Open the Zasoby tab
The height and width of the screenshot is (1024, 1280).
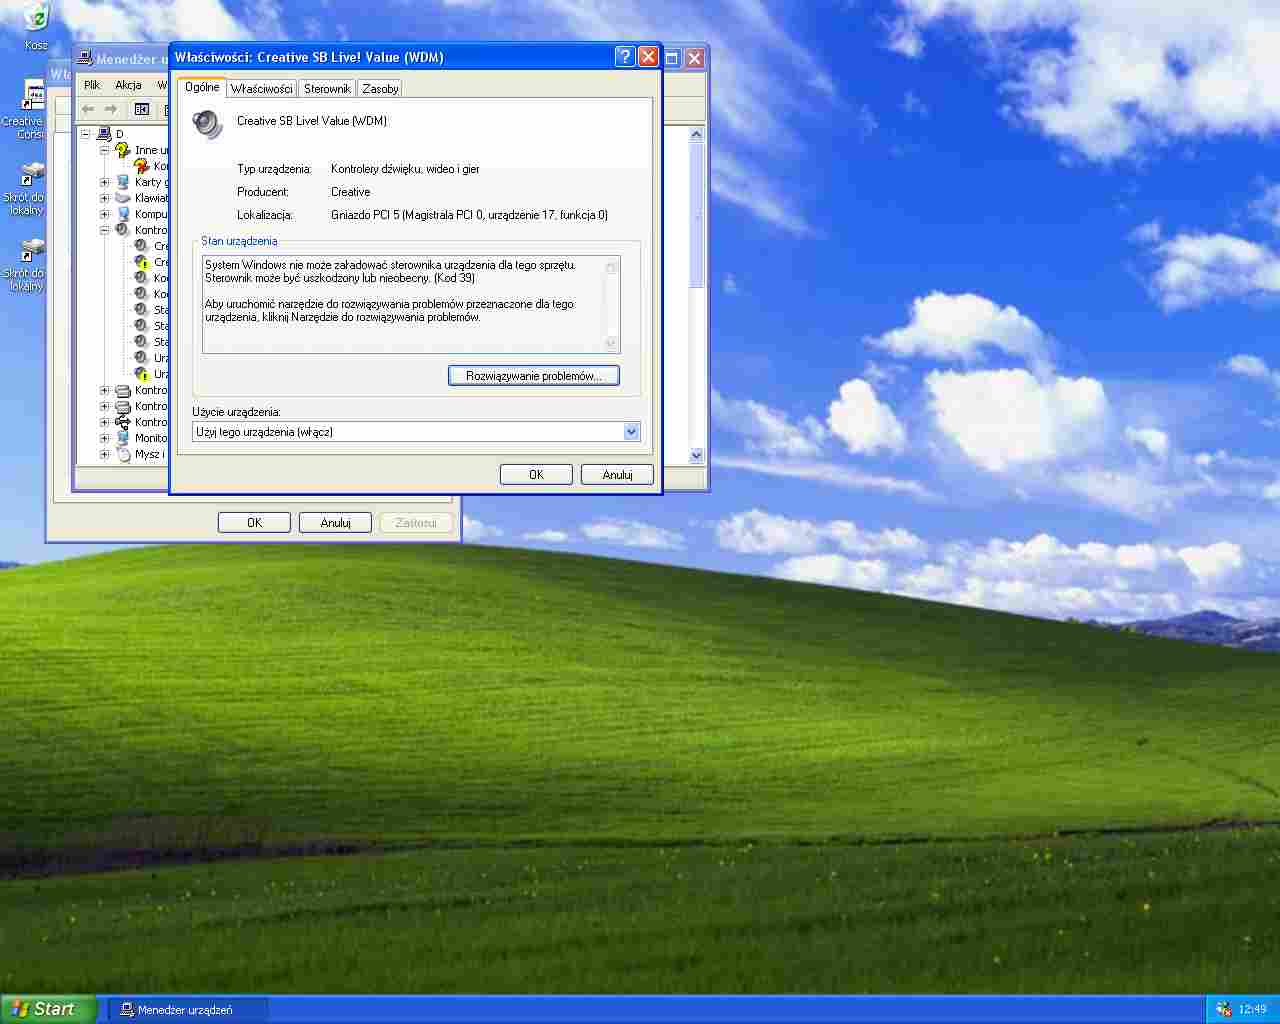click(380, 89)
